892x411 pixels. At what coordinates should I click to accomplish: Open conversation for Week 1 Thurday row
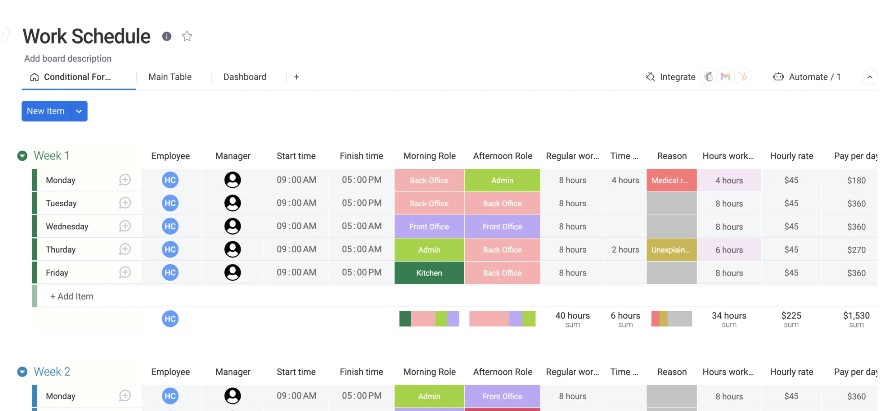pos(125,249)
